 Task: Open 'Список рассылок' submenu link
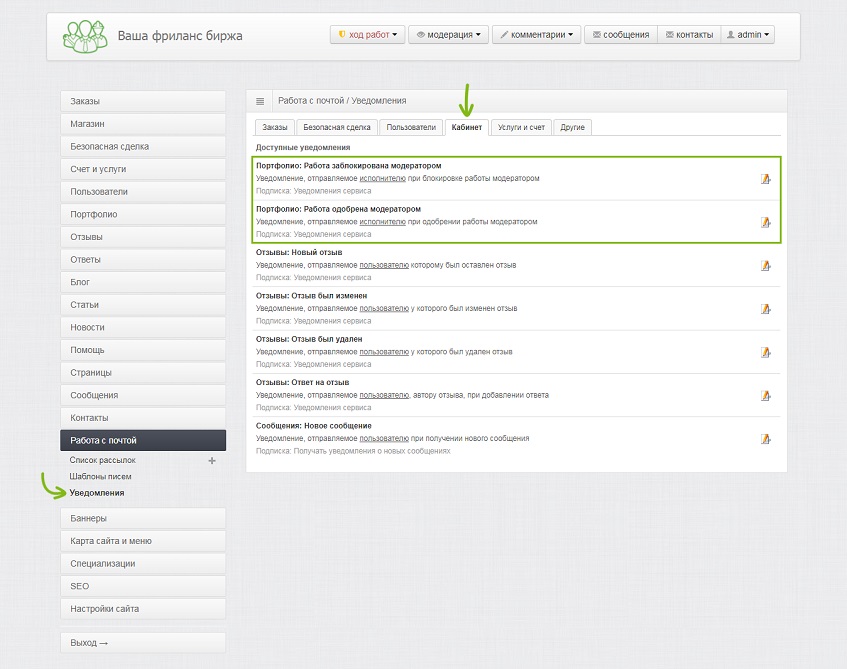pos(103,460)
